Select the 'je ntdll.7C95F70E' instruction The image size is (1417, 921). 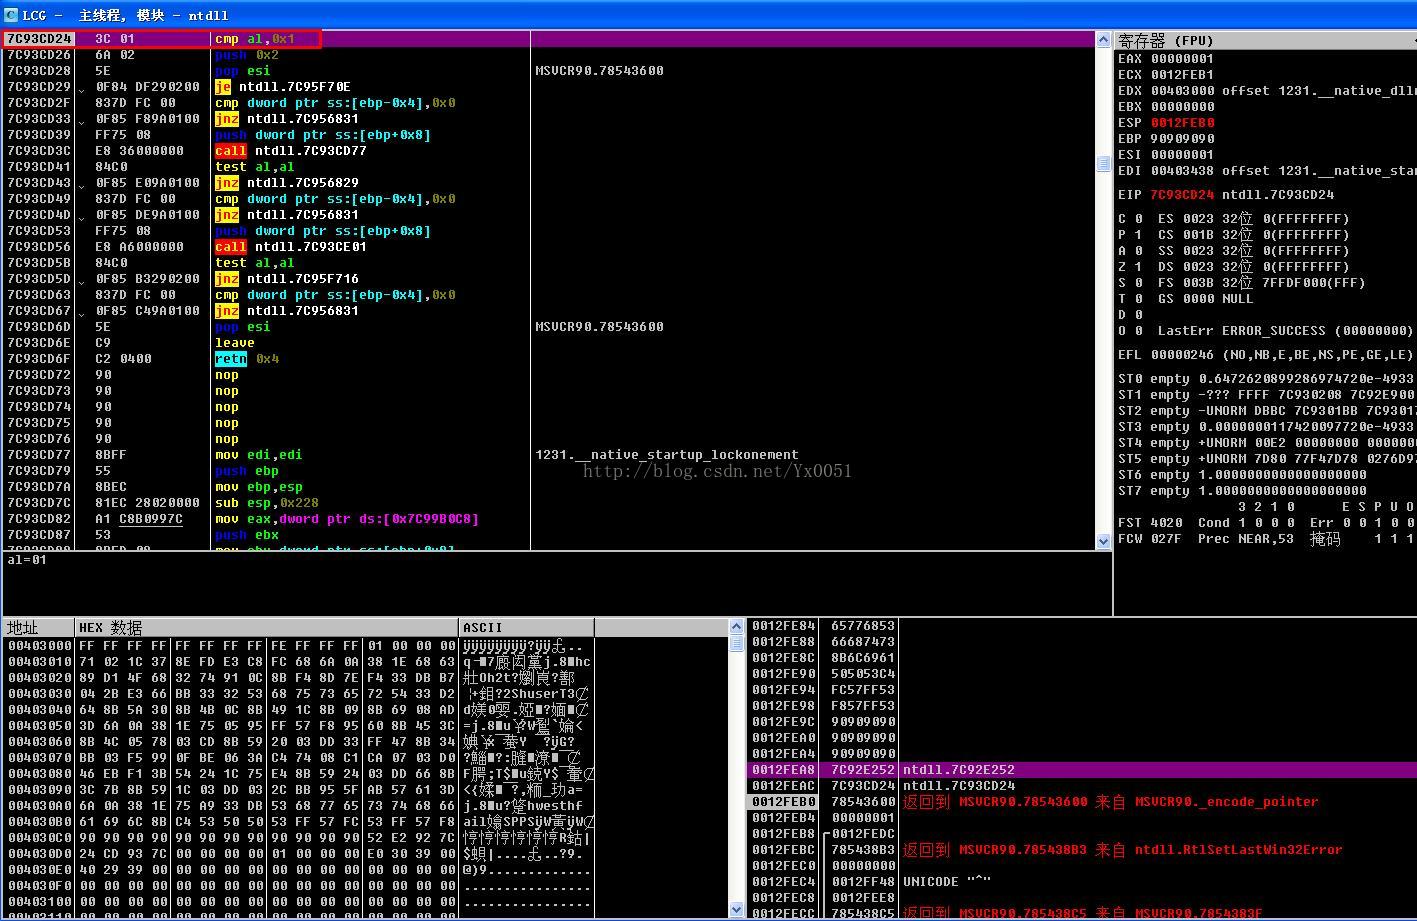coord(283,87)
